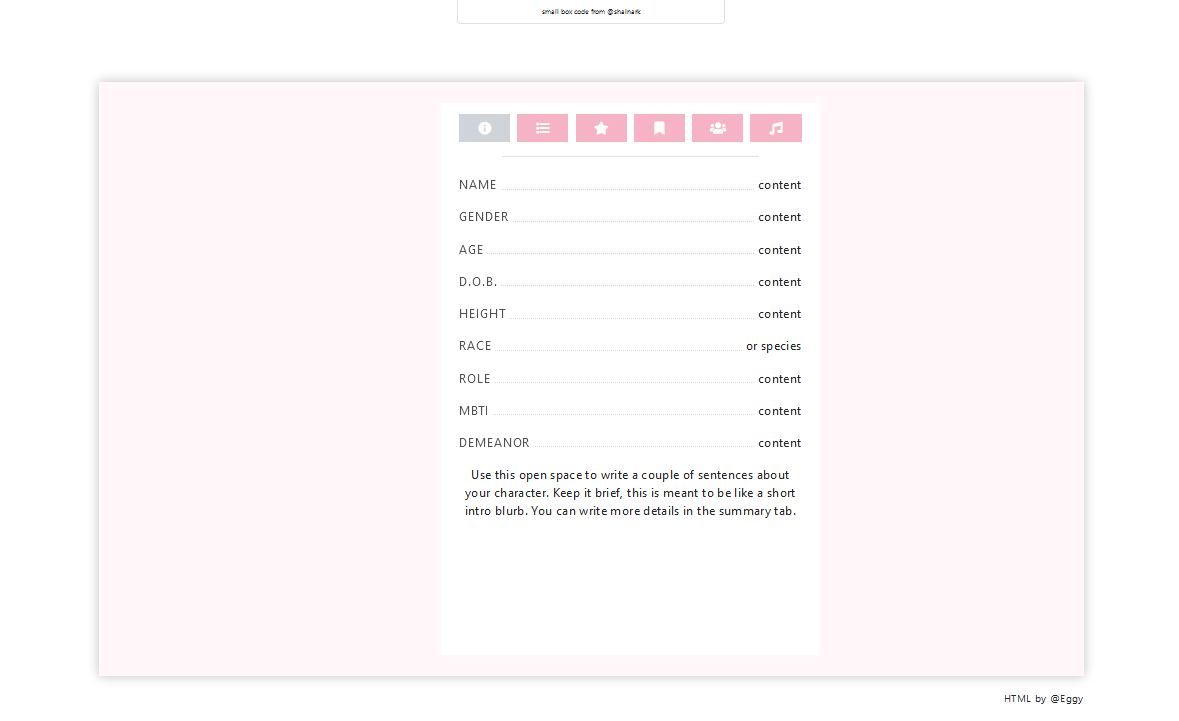Click the "small box code from @shalnark" link

(x=590, y=11)
